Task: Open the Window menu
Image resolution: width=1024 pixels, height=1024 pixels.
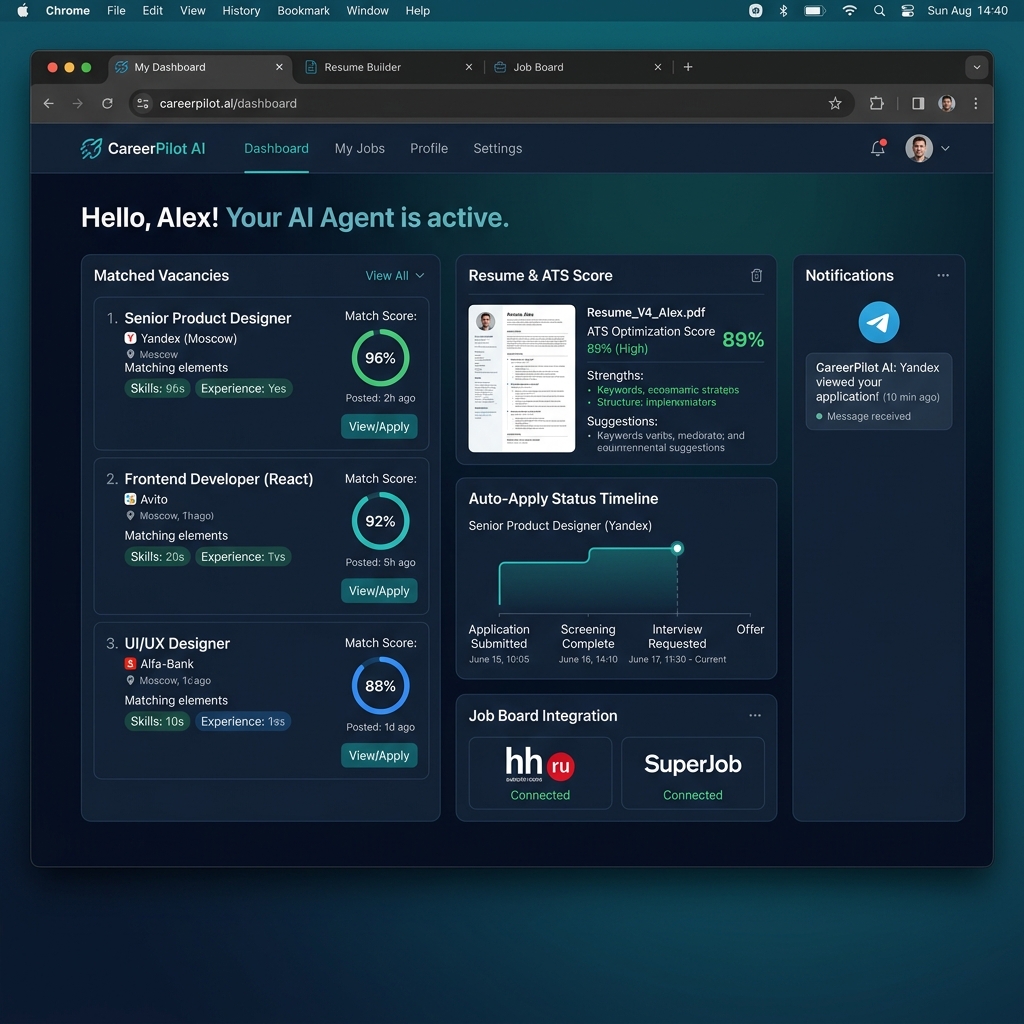Action: pyautogui.click(x=367, y=10)
